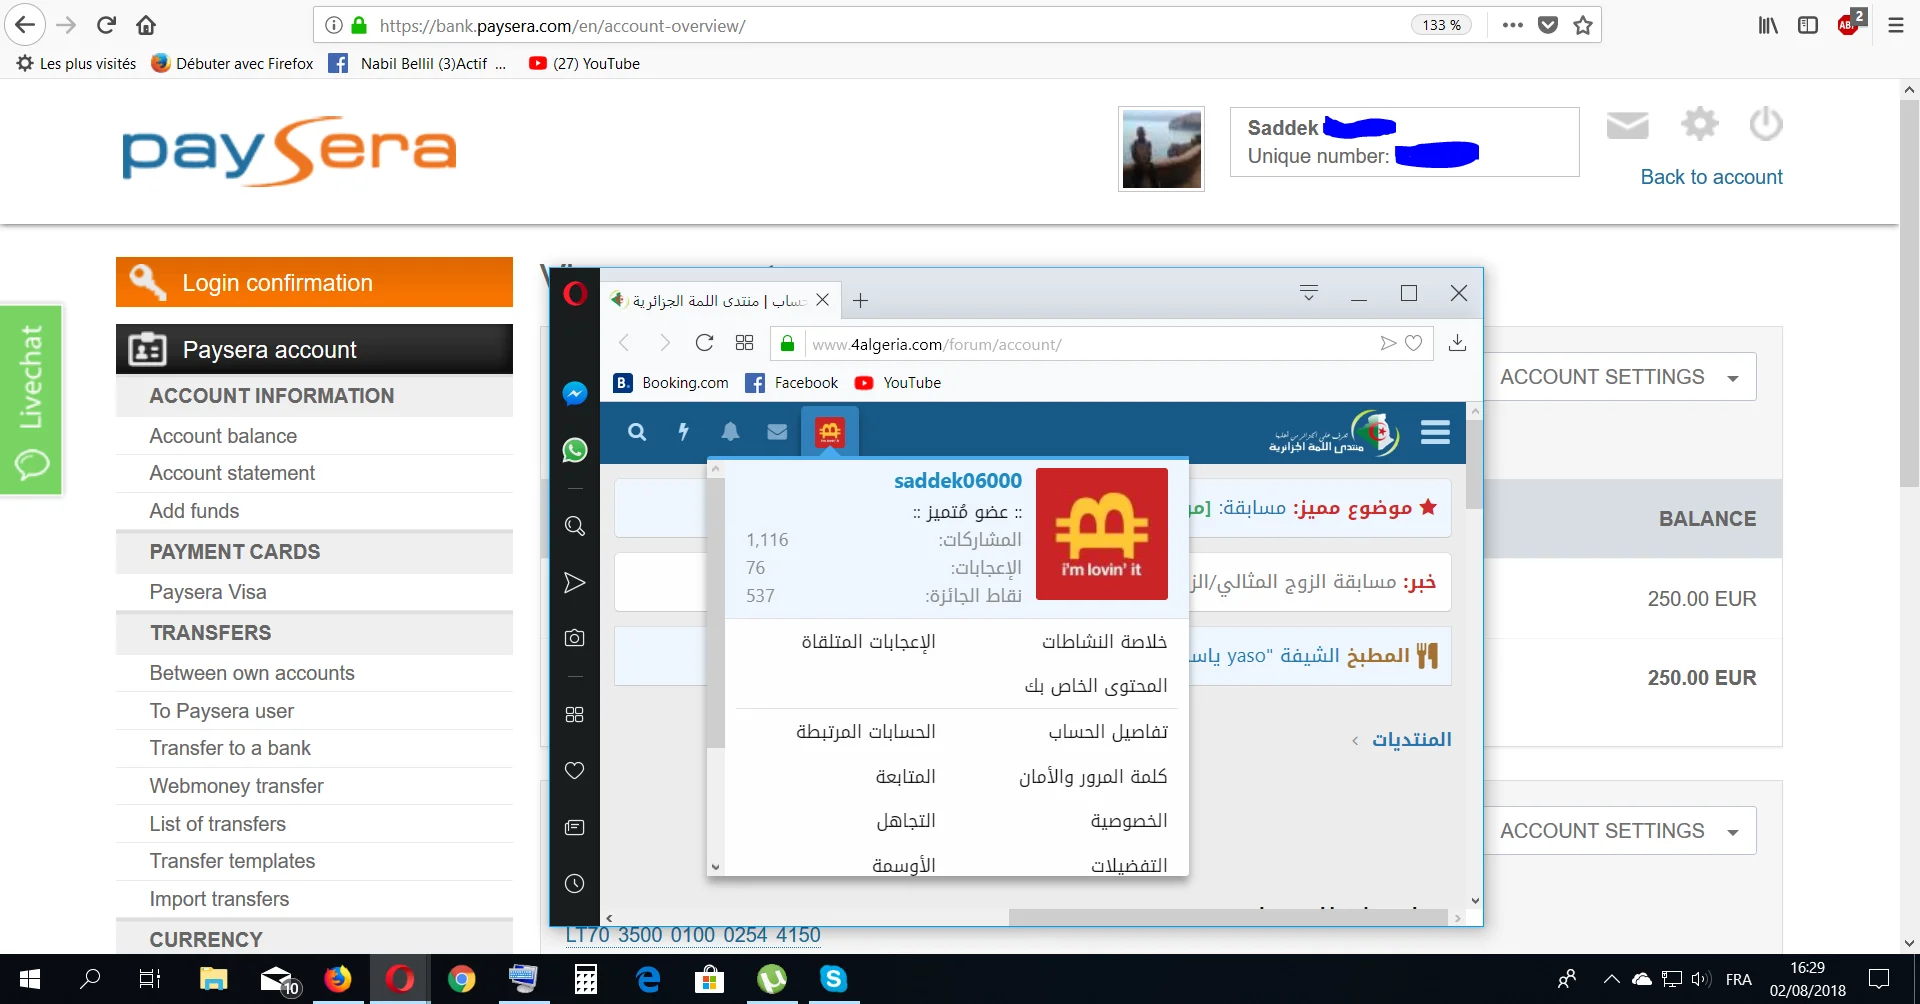This screenshot has height=1004, width=1920.
Task: Expand the top ACCOUNT SETTINGS dropdown
Action: pyautogui.click(x=1619, y=377)
